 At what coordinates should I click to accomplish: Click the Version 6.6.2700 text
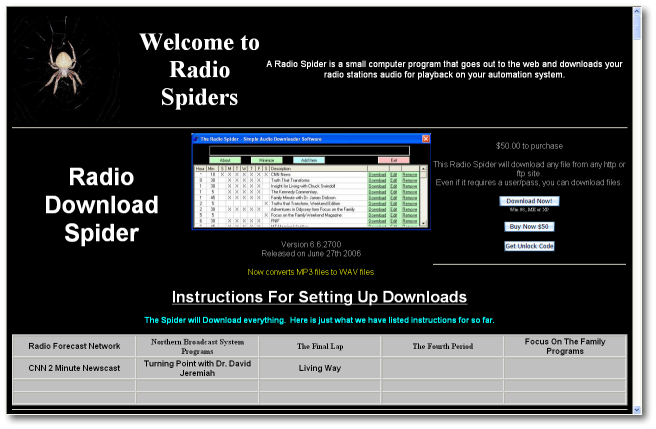click(x=311, y=244)
